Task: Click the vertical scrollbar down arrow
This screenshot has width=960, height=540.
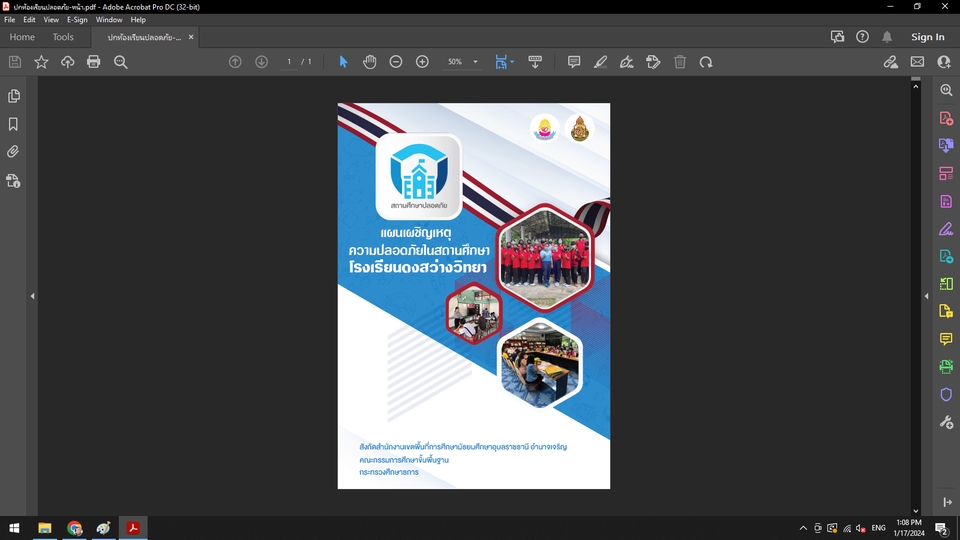Action: (916, 511)
